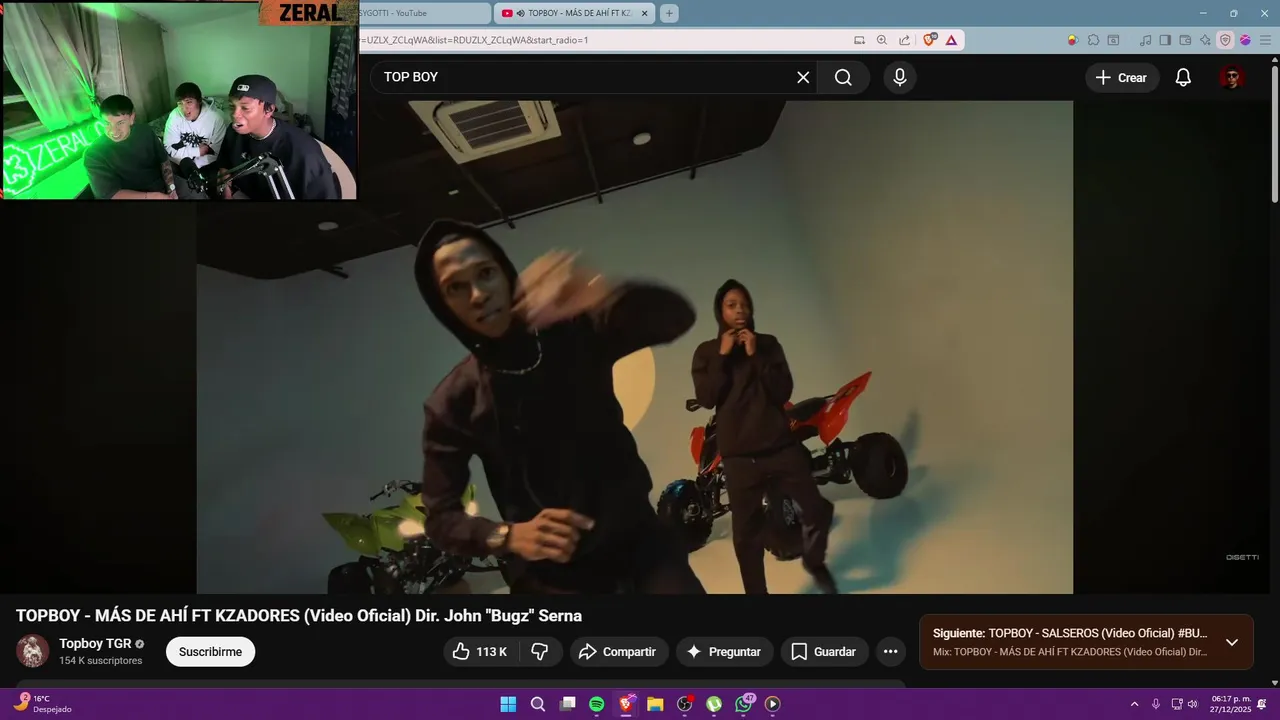Screen dimensions: 1280x720
Task: Toggle the browser sidebar panel
Action: pyautogui.click(x=1165, y=40)
